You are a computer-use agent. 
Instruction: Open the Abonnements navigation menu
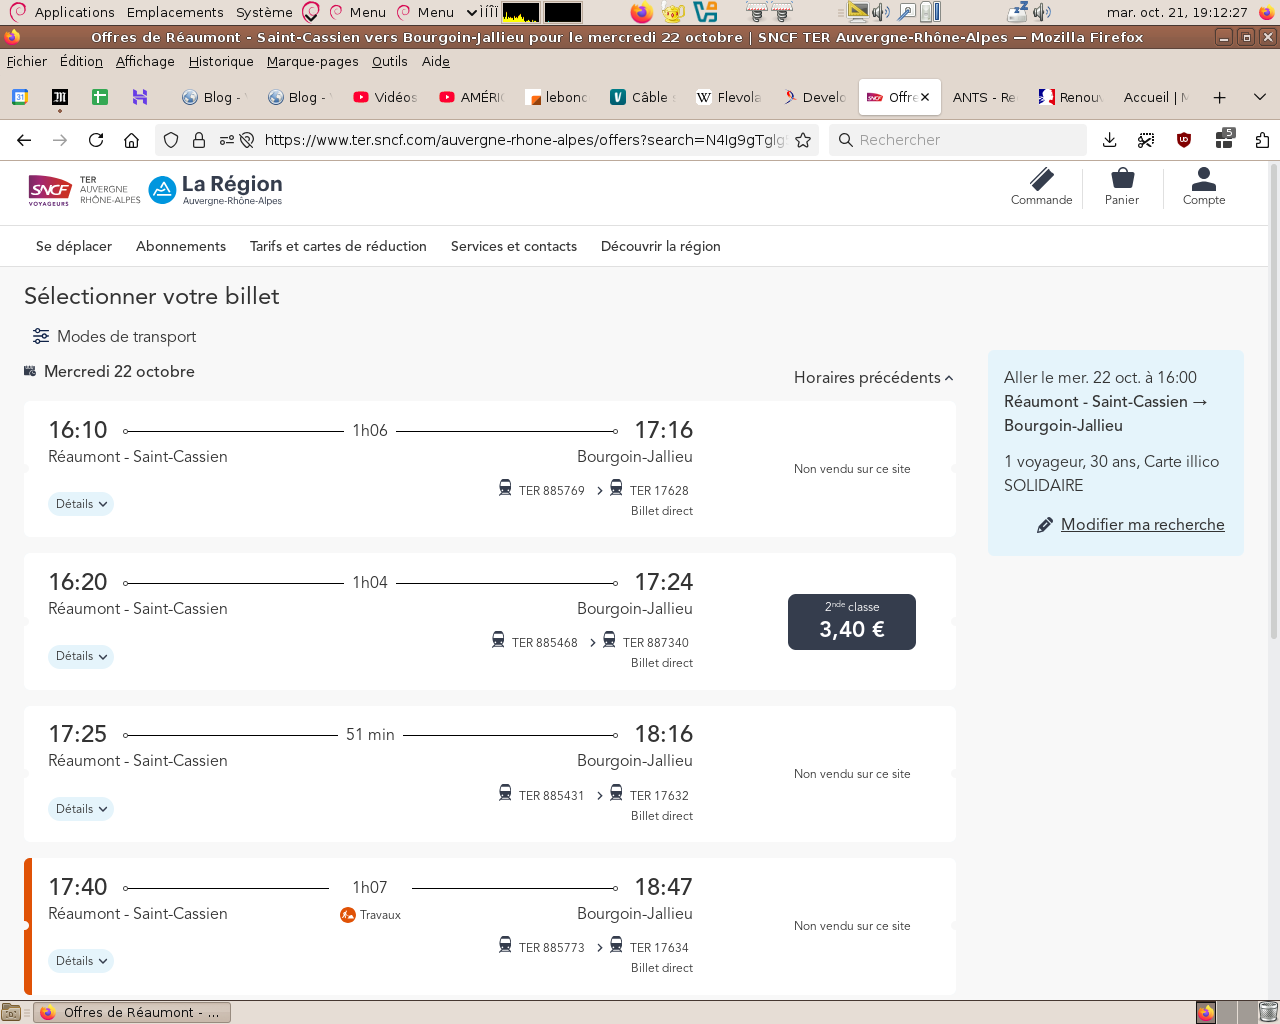click(x=181, y=246)
